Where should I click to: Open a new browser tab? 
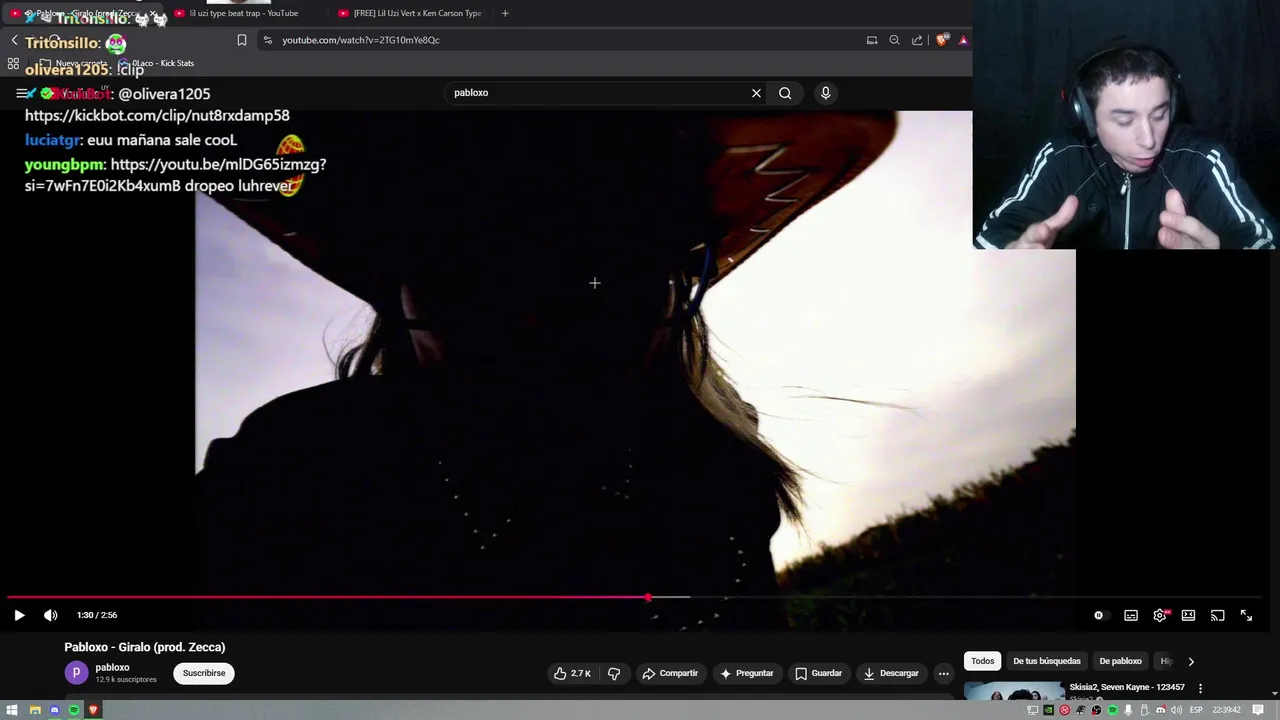point(505,13)
